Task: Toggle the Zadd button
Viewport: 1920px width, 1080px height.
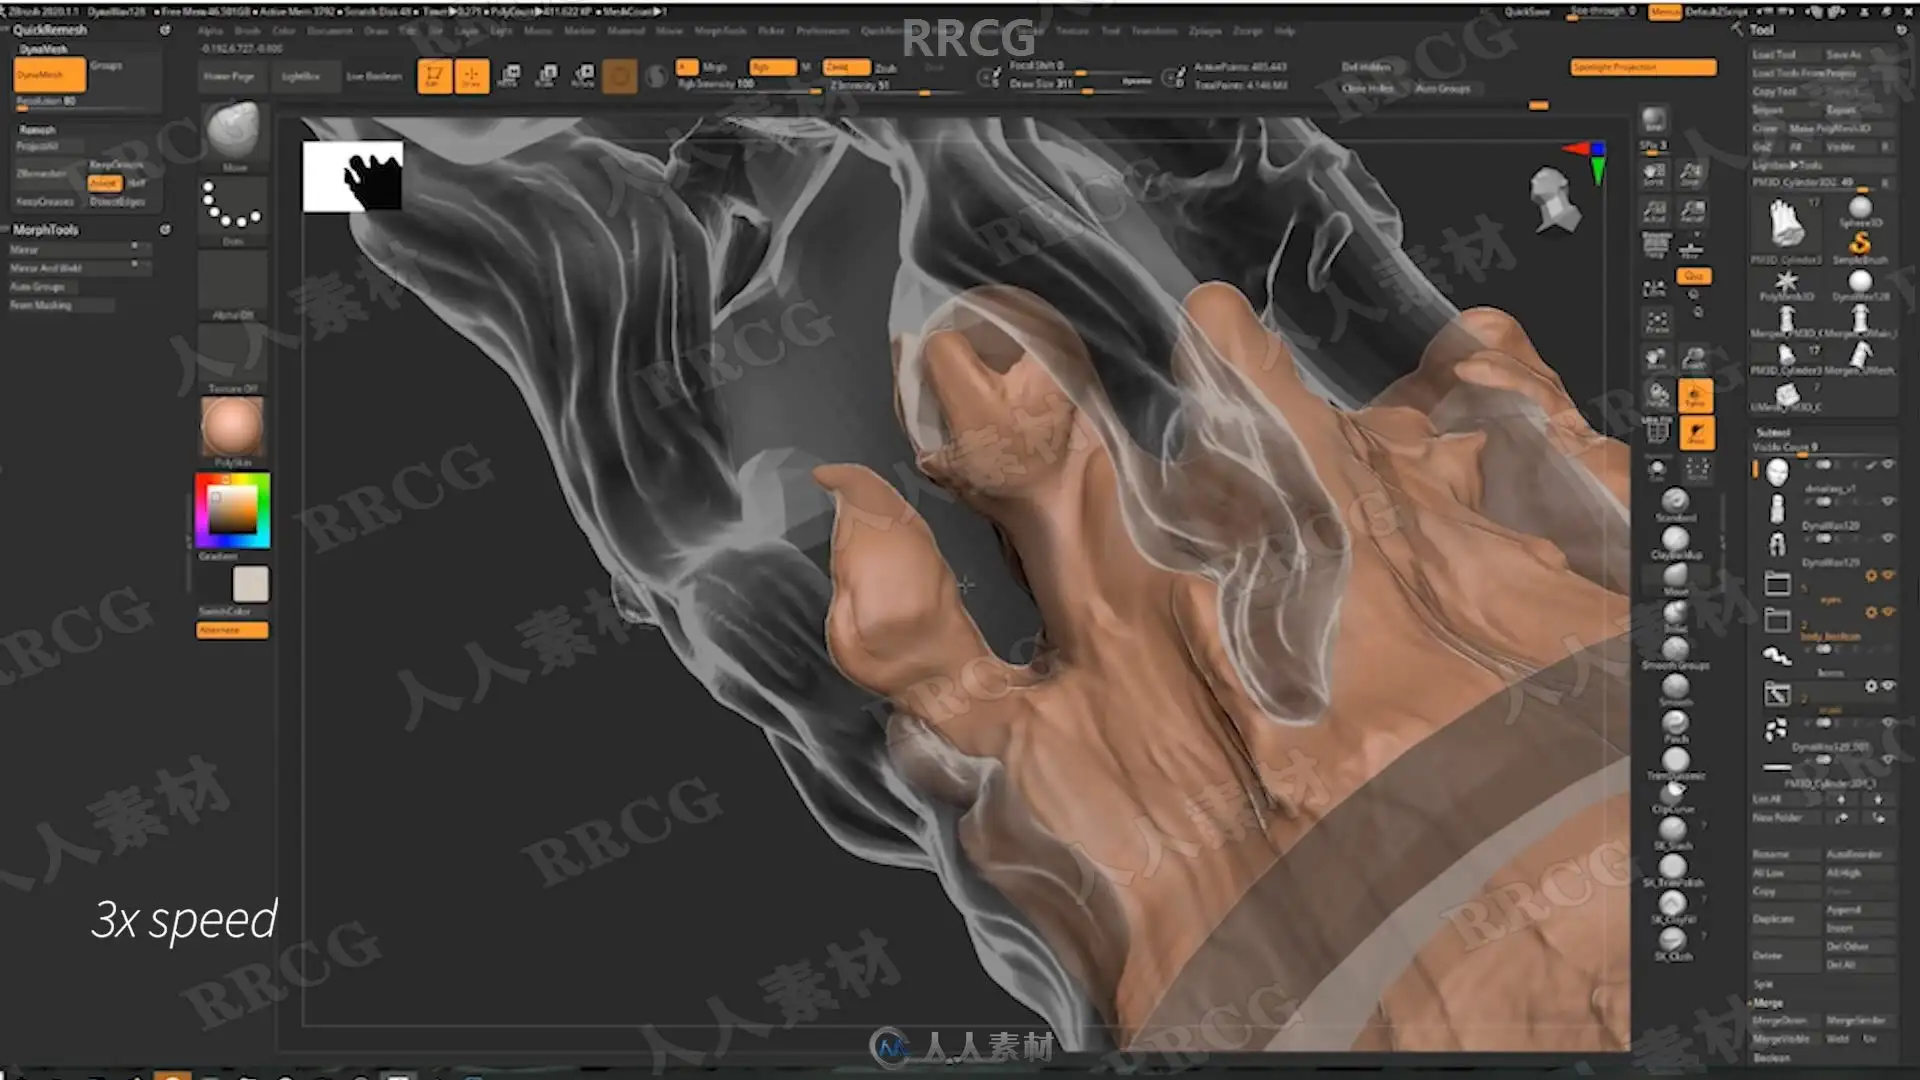Action: click(846, 67)
